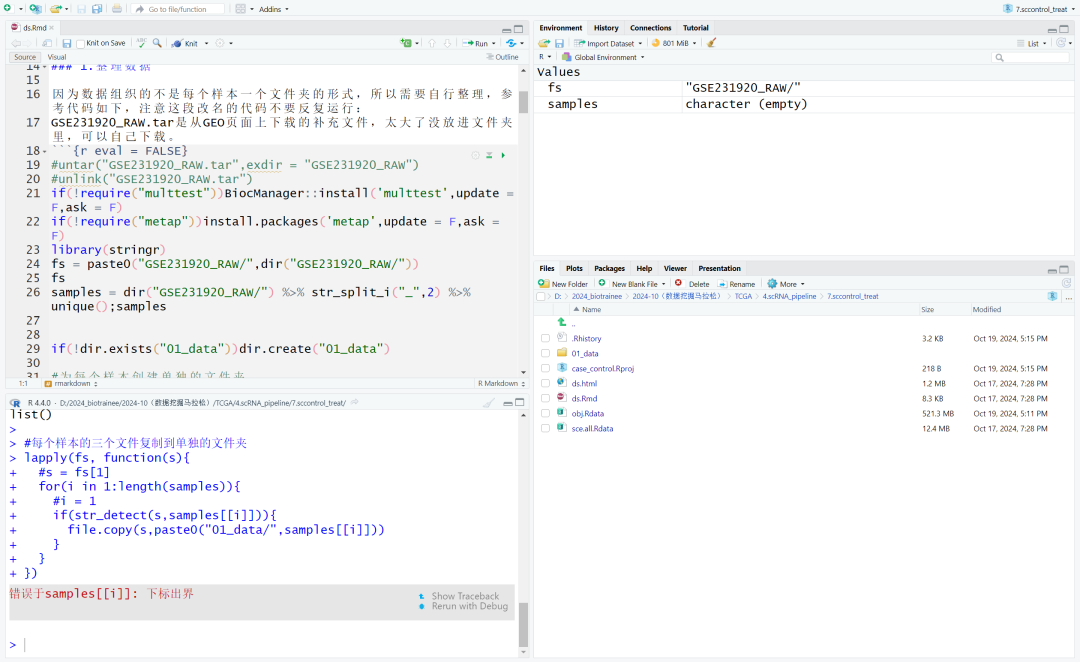Open the 801 MiB memory usage dropdown
The width and height of the screenshot is (1080, 662).
pos(674,43)
